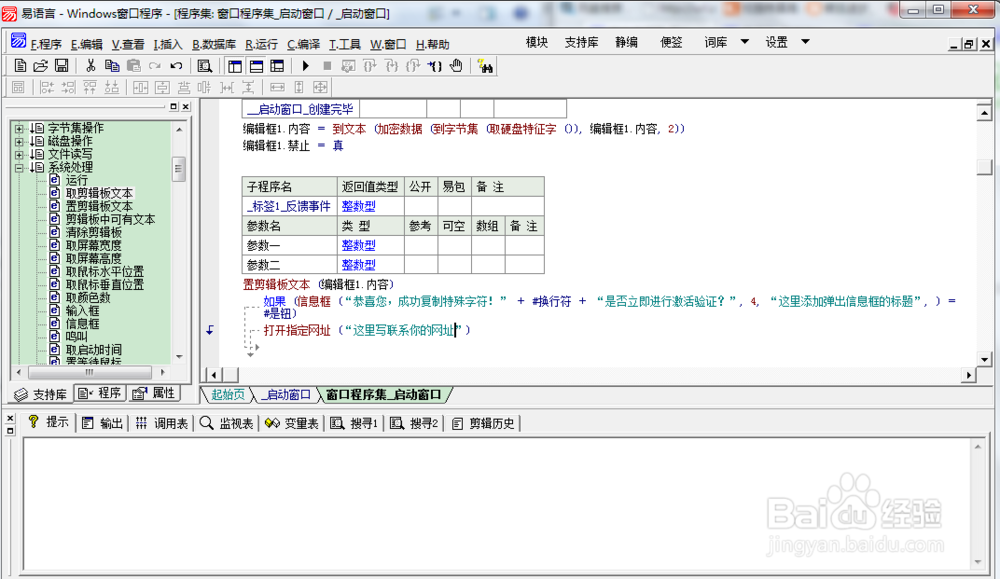1000x579 pixels.
Task: Open the H.帮助 menu
Action: click(432, 44)
